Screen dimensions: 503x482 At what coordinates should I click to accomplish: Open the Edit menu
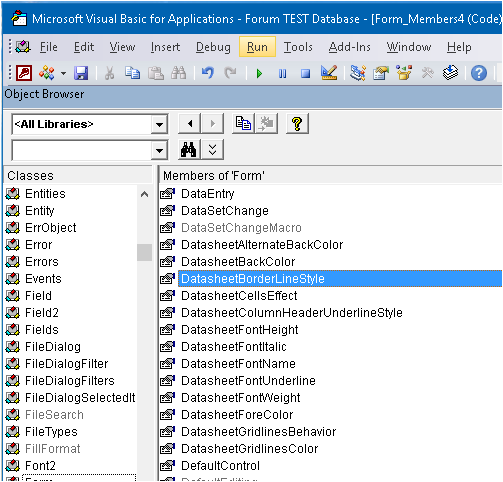coord(84,47)
